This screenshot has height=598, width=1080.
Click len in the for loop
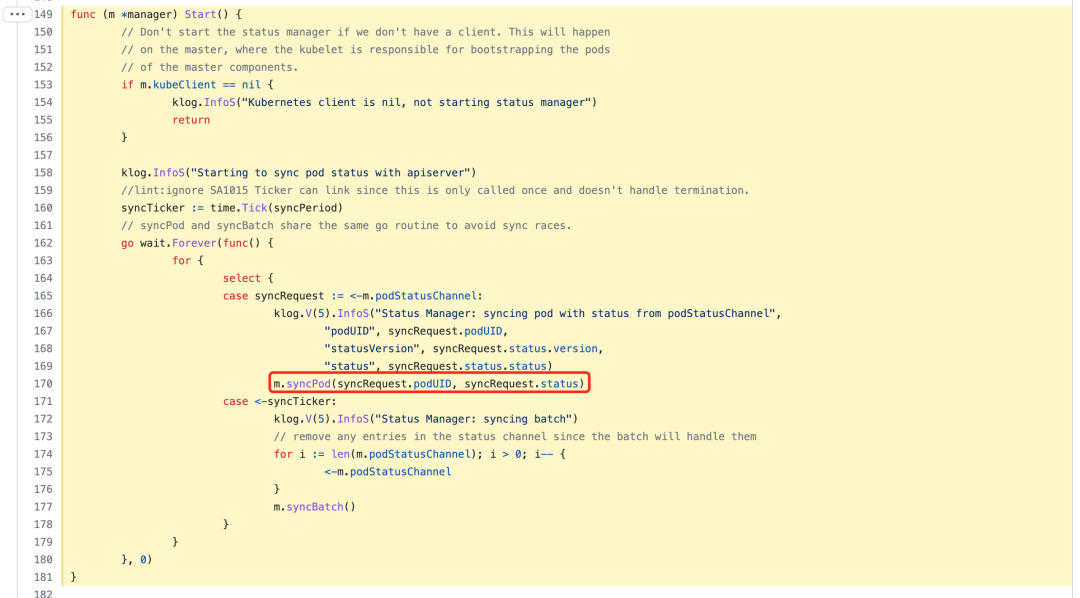(x=340, y=455)
